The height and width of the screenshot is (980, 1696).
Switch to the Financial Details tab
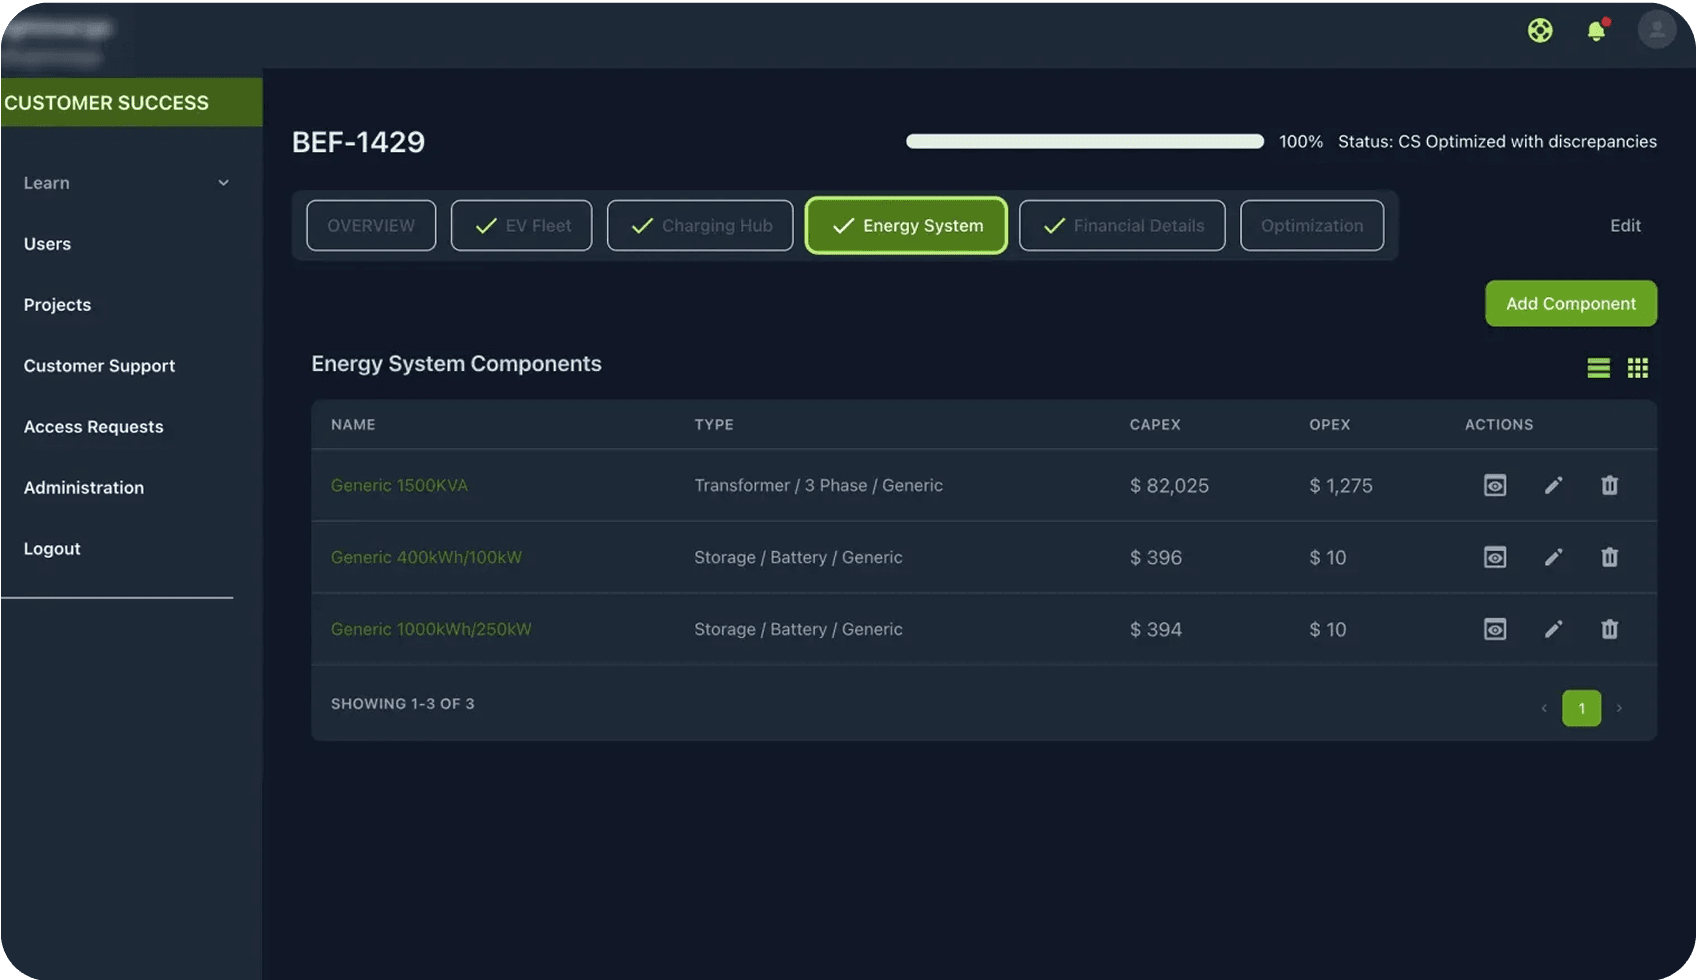[x=1121, y=225]
